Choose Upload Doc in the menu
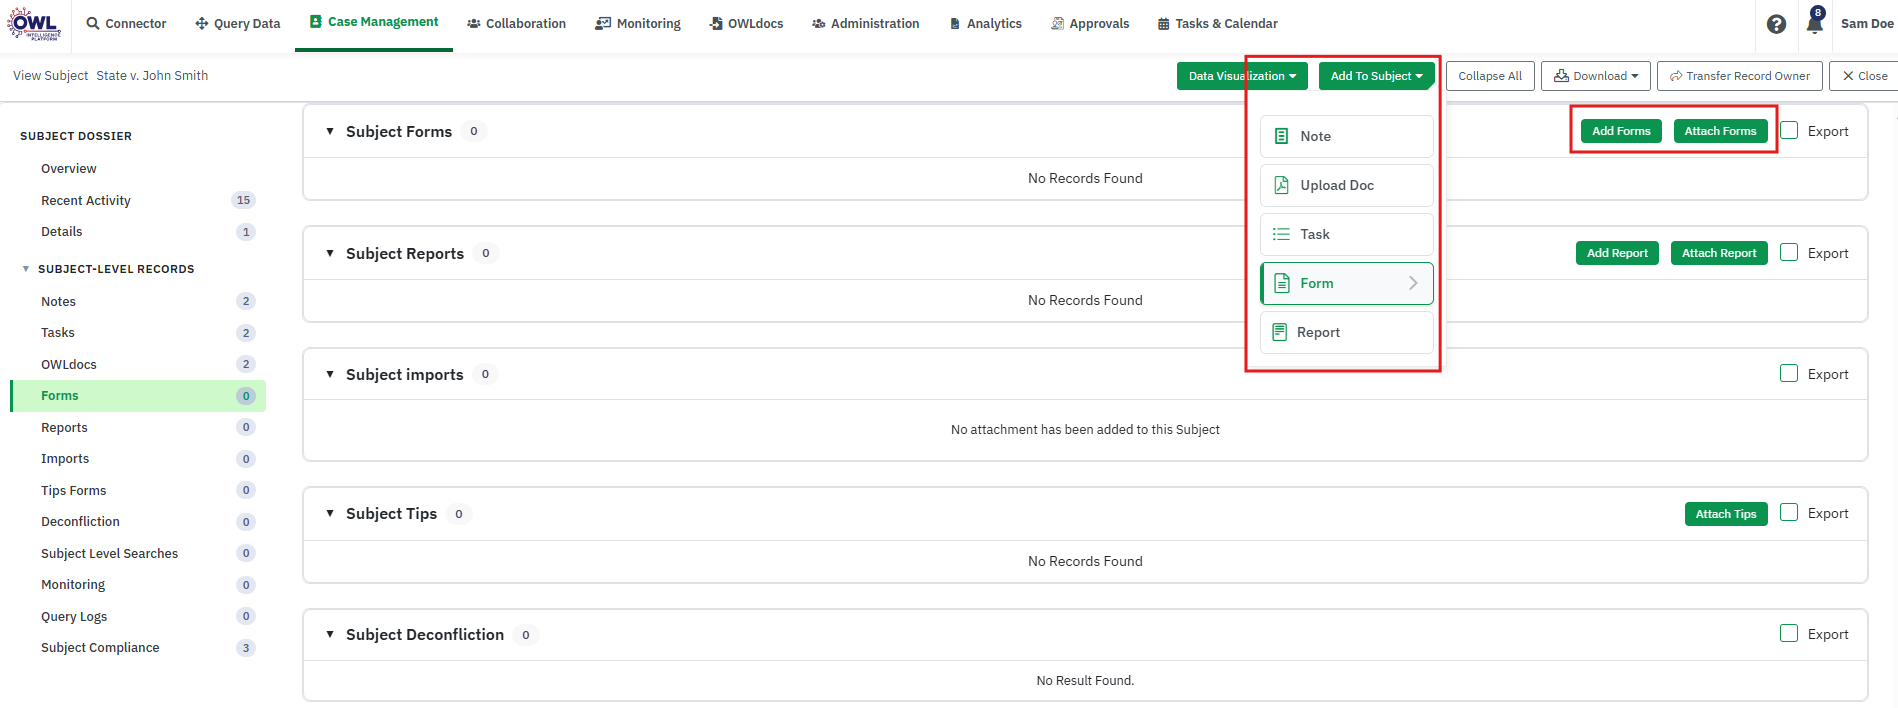This screenshot has height=708, width=1898. [x=1346, y=185]
